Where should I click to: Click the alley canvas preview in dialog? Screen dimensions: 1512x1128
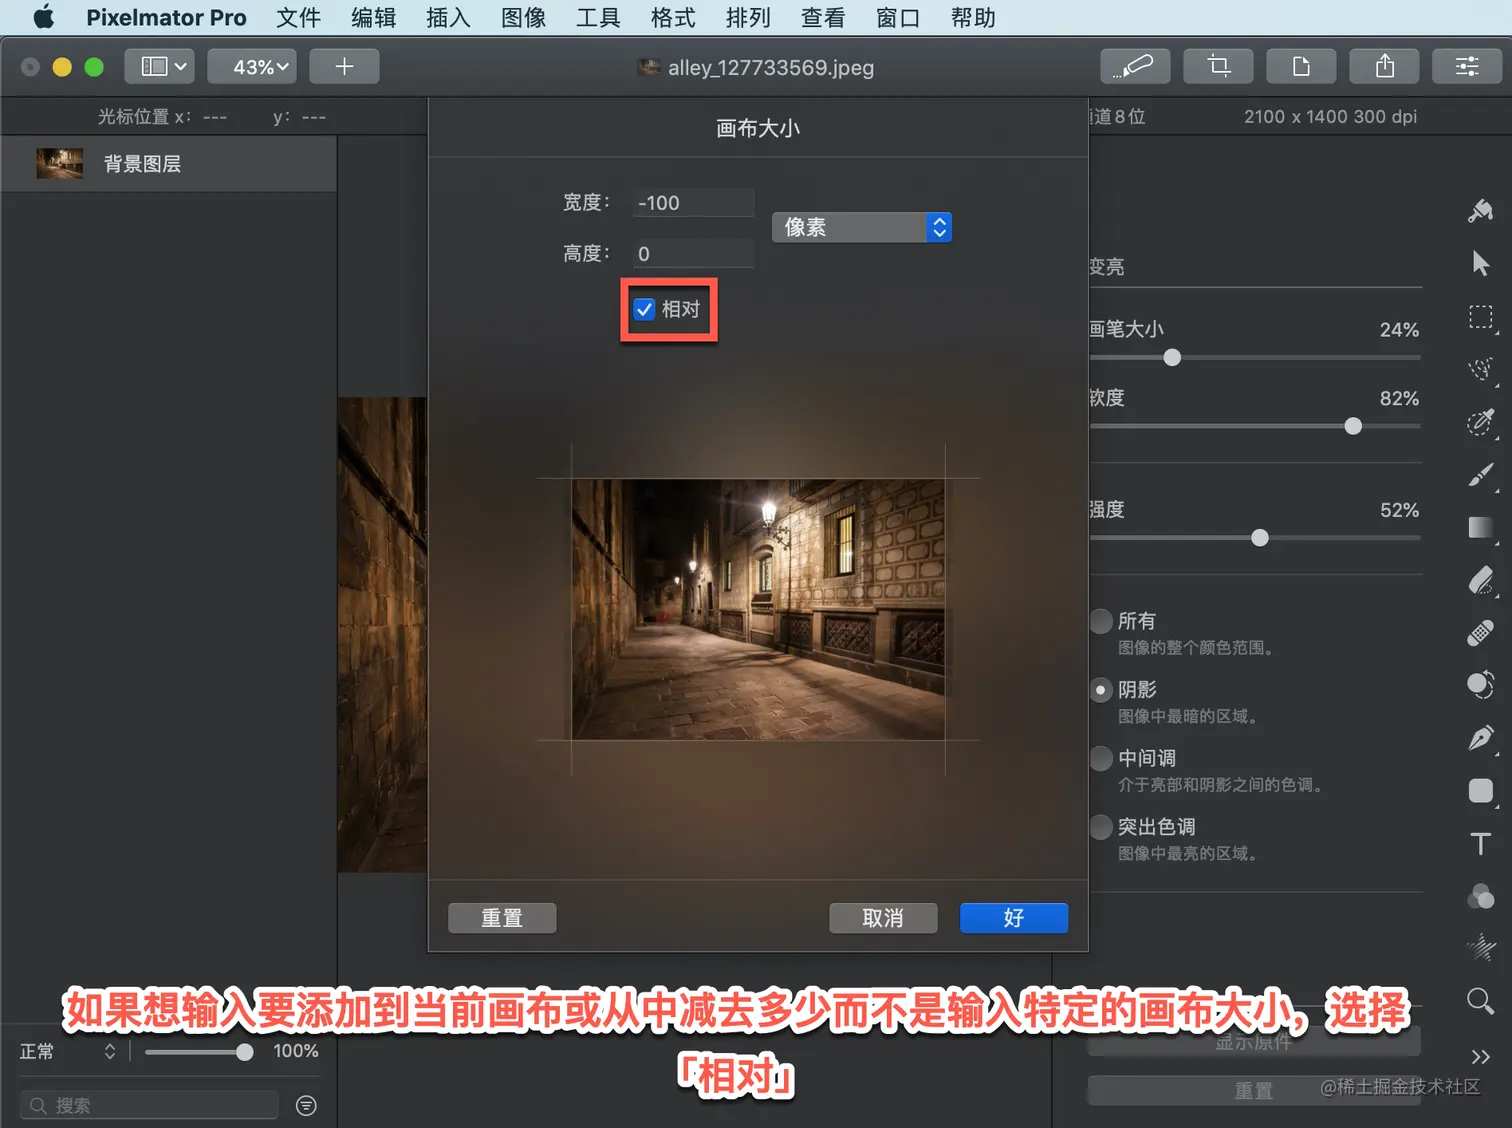(758, 609)
